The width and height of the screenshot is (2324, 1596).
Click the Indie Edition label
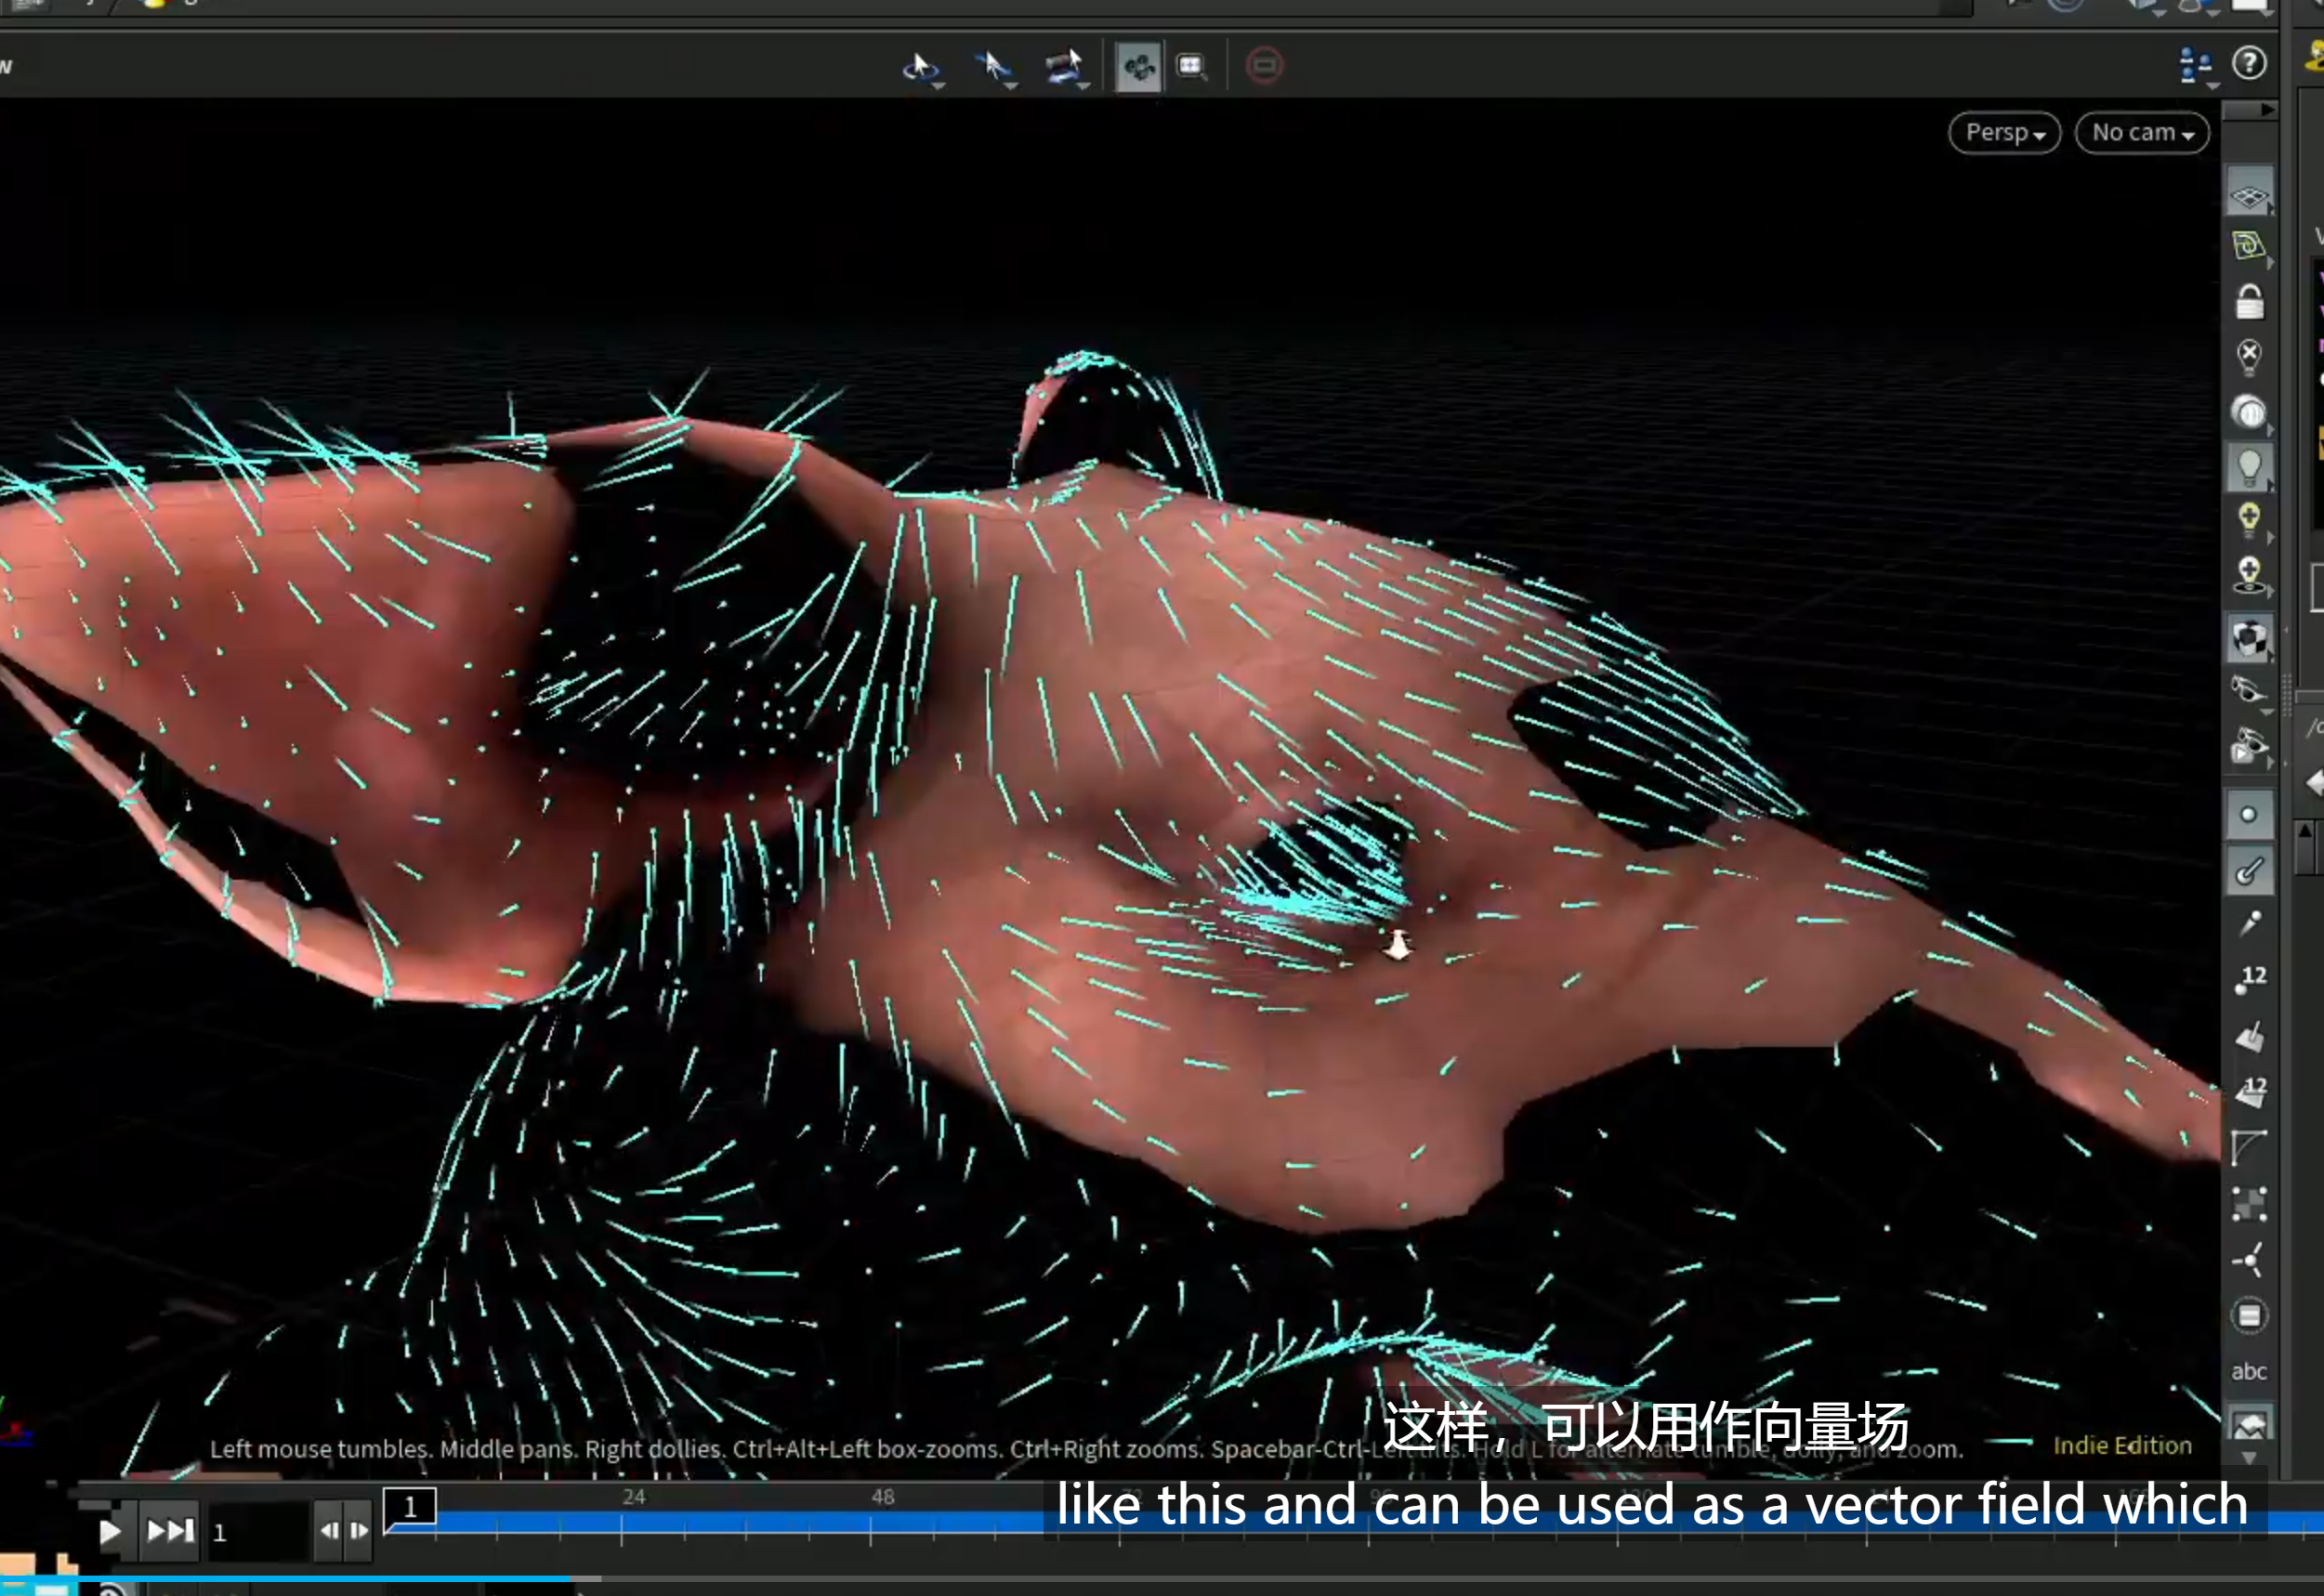pos(2122,1446)
